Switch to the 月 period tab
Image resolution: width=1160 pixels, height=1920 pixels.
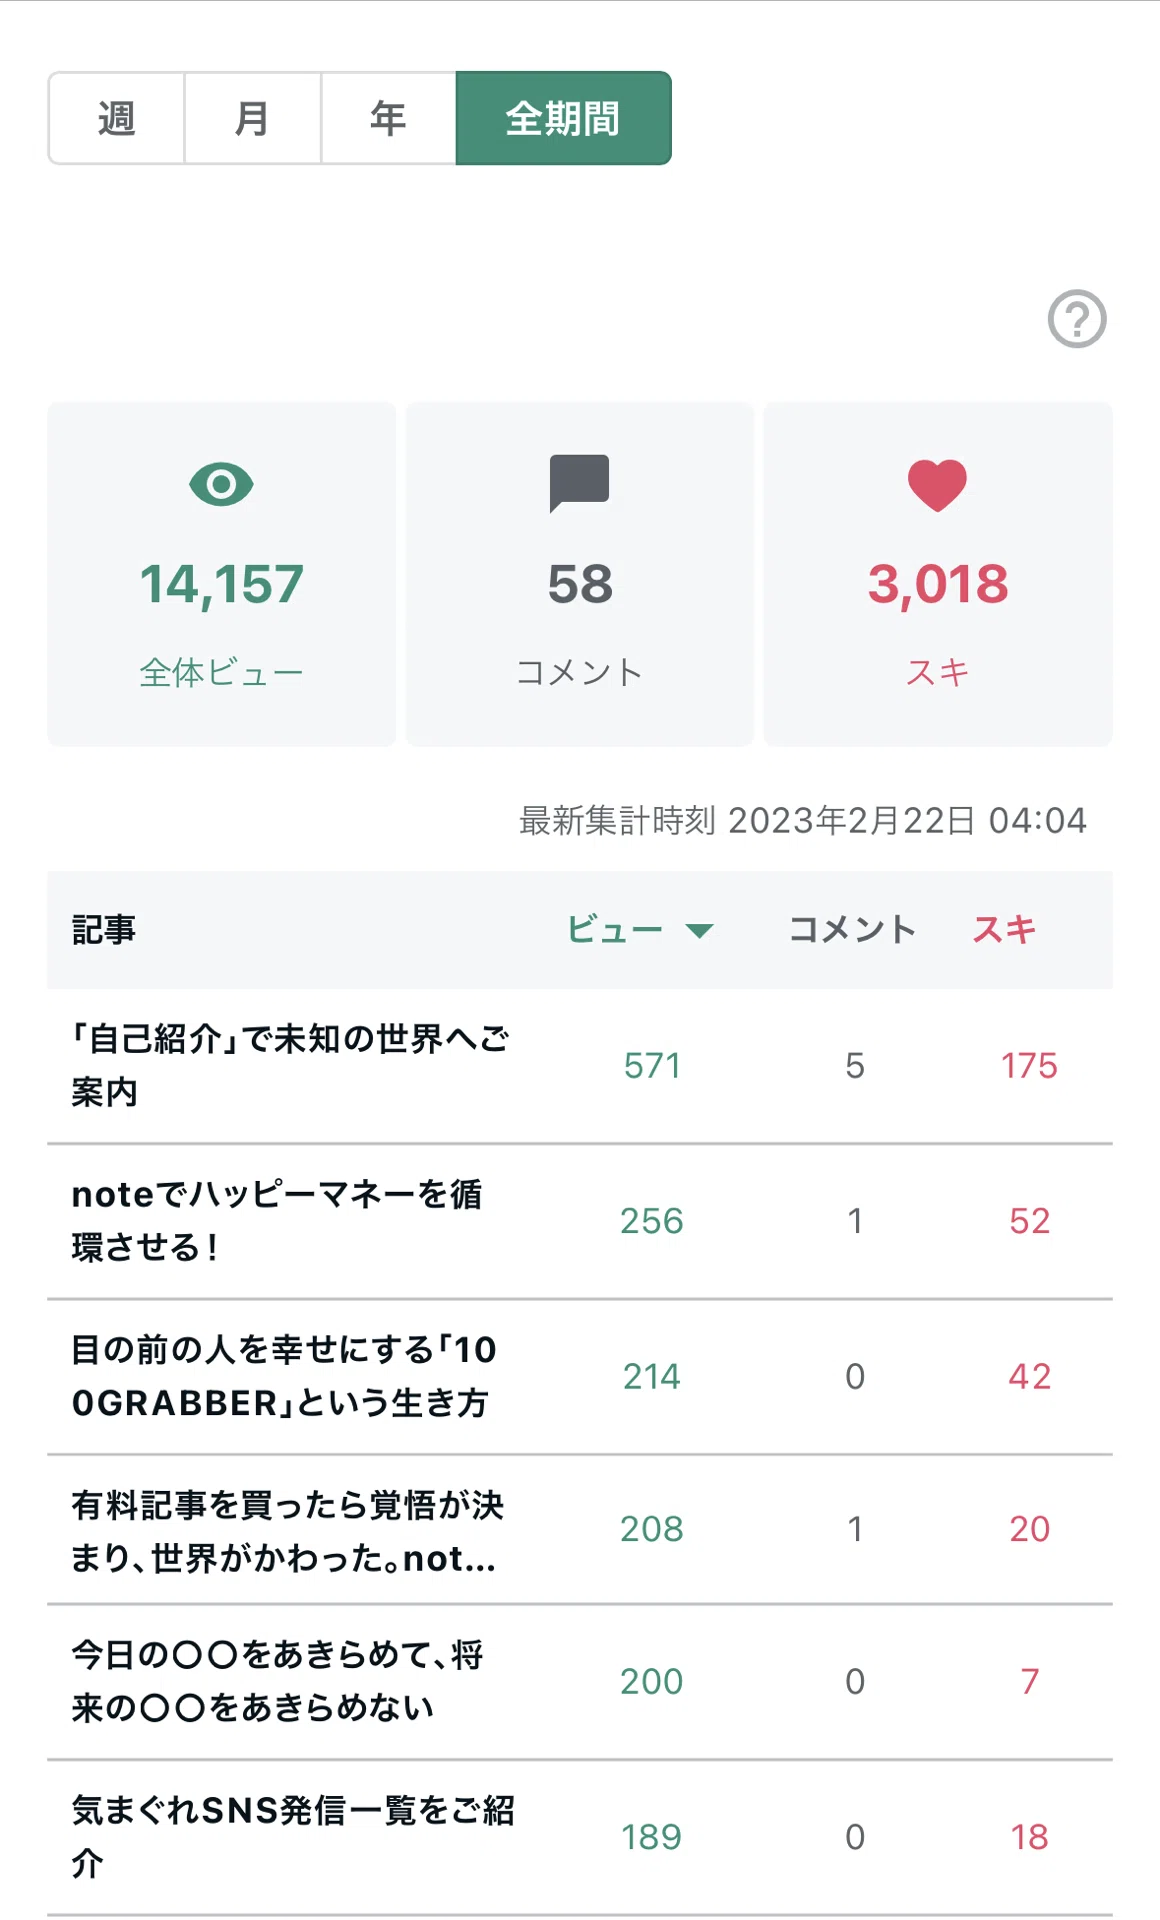[x=252, y=118]
